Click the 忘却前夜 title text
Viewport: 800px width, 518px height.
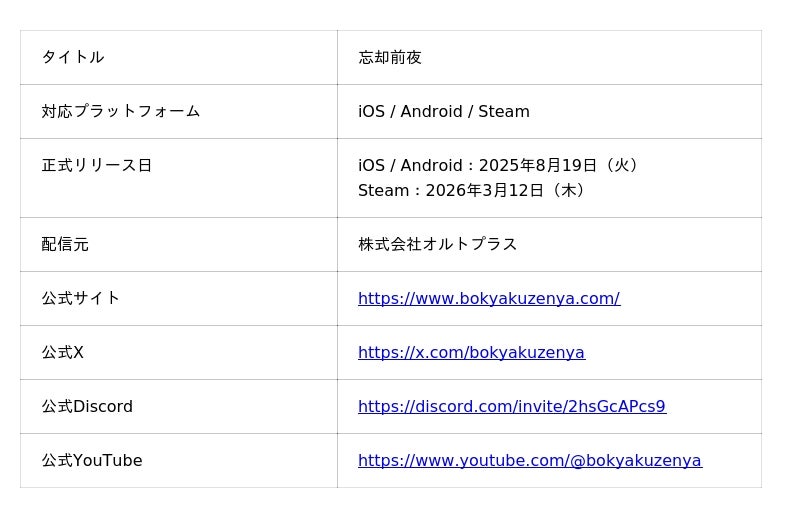pos(390,57)
